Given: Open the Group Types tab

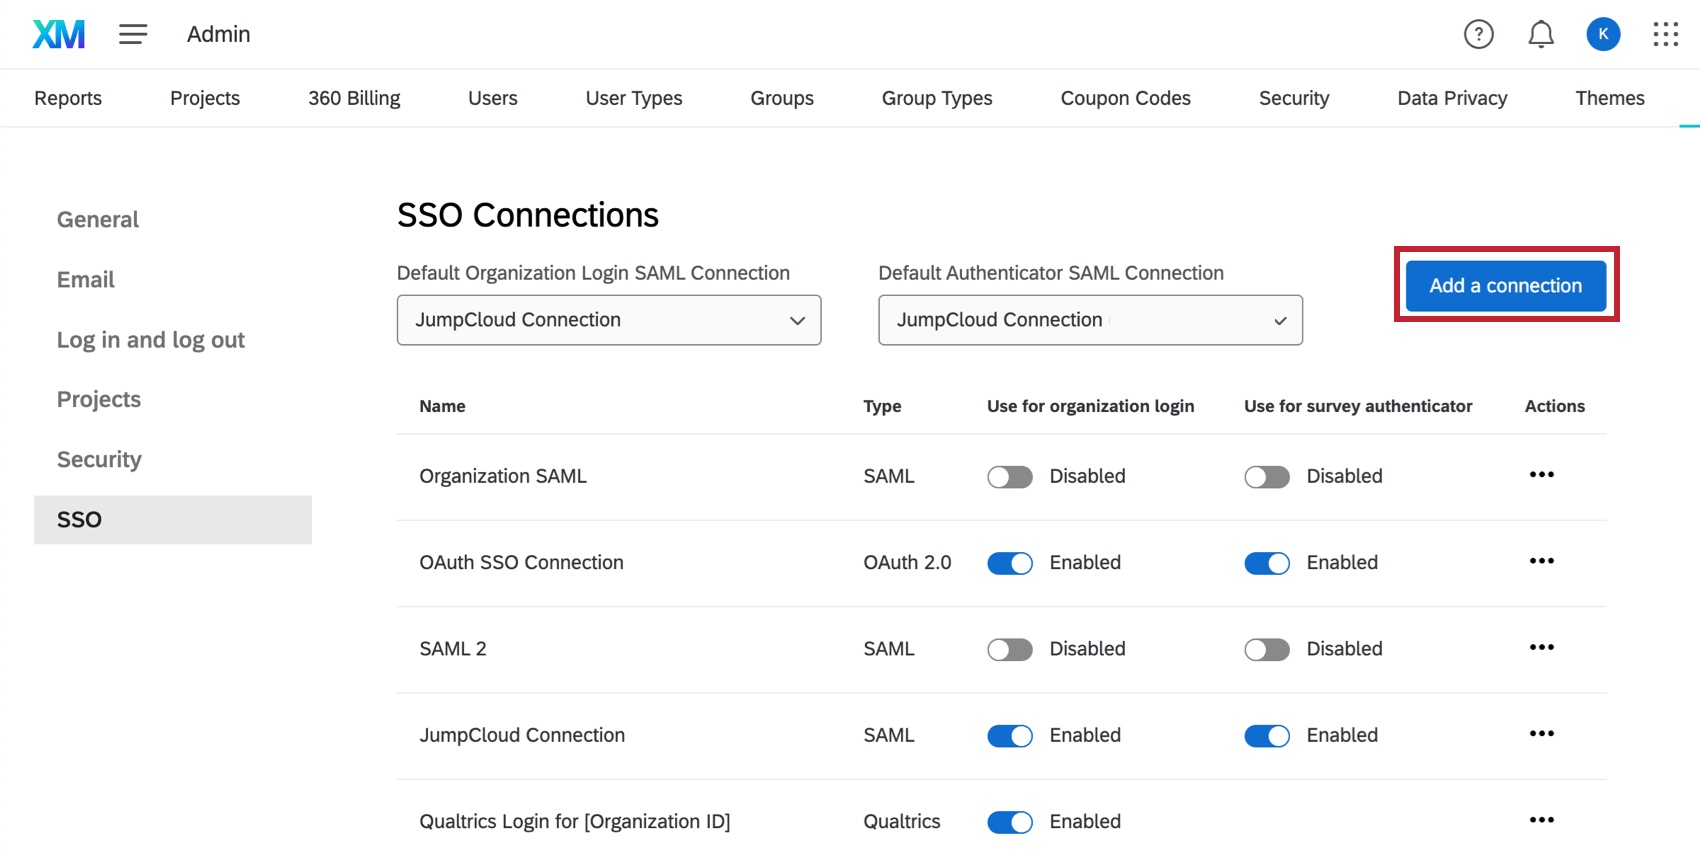Looking at the screenshot, I should coord(937,98).
